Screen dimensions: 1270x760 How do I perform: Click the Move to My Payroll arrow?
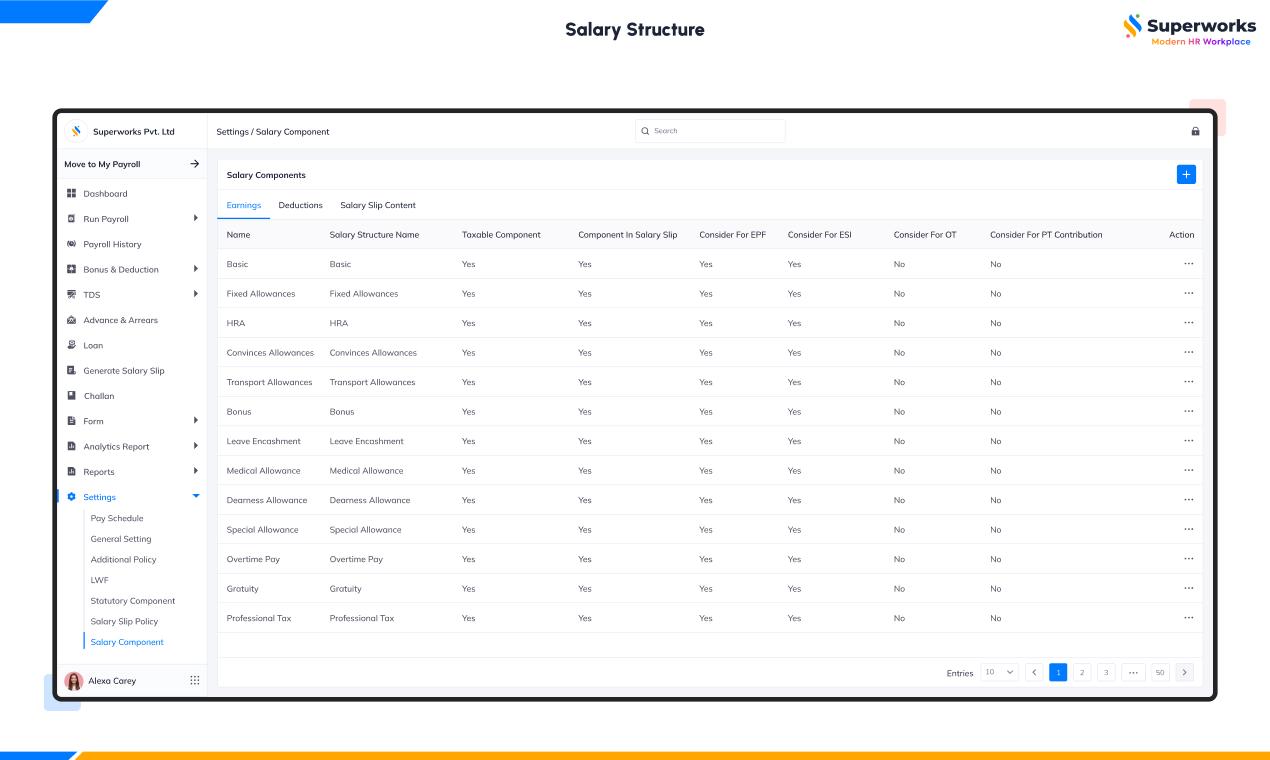pos(195,164)
